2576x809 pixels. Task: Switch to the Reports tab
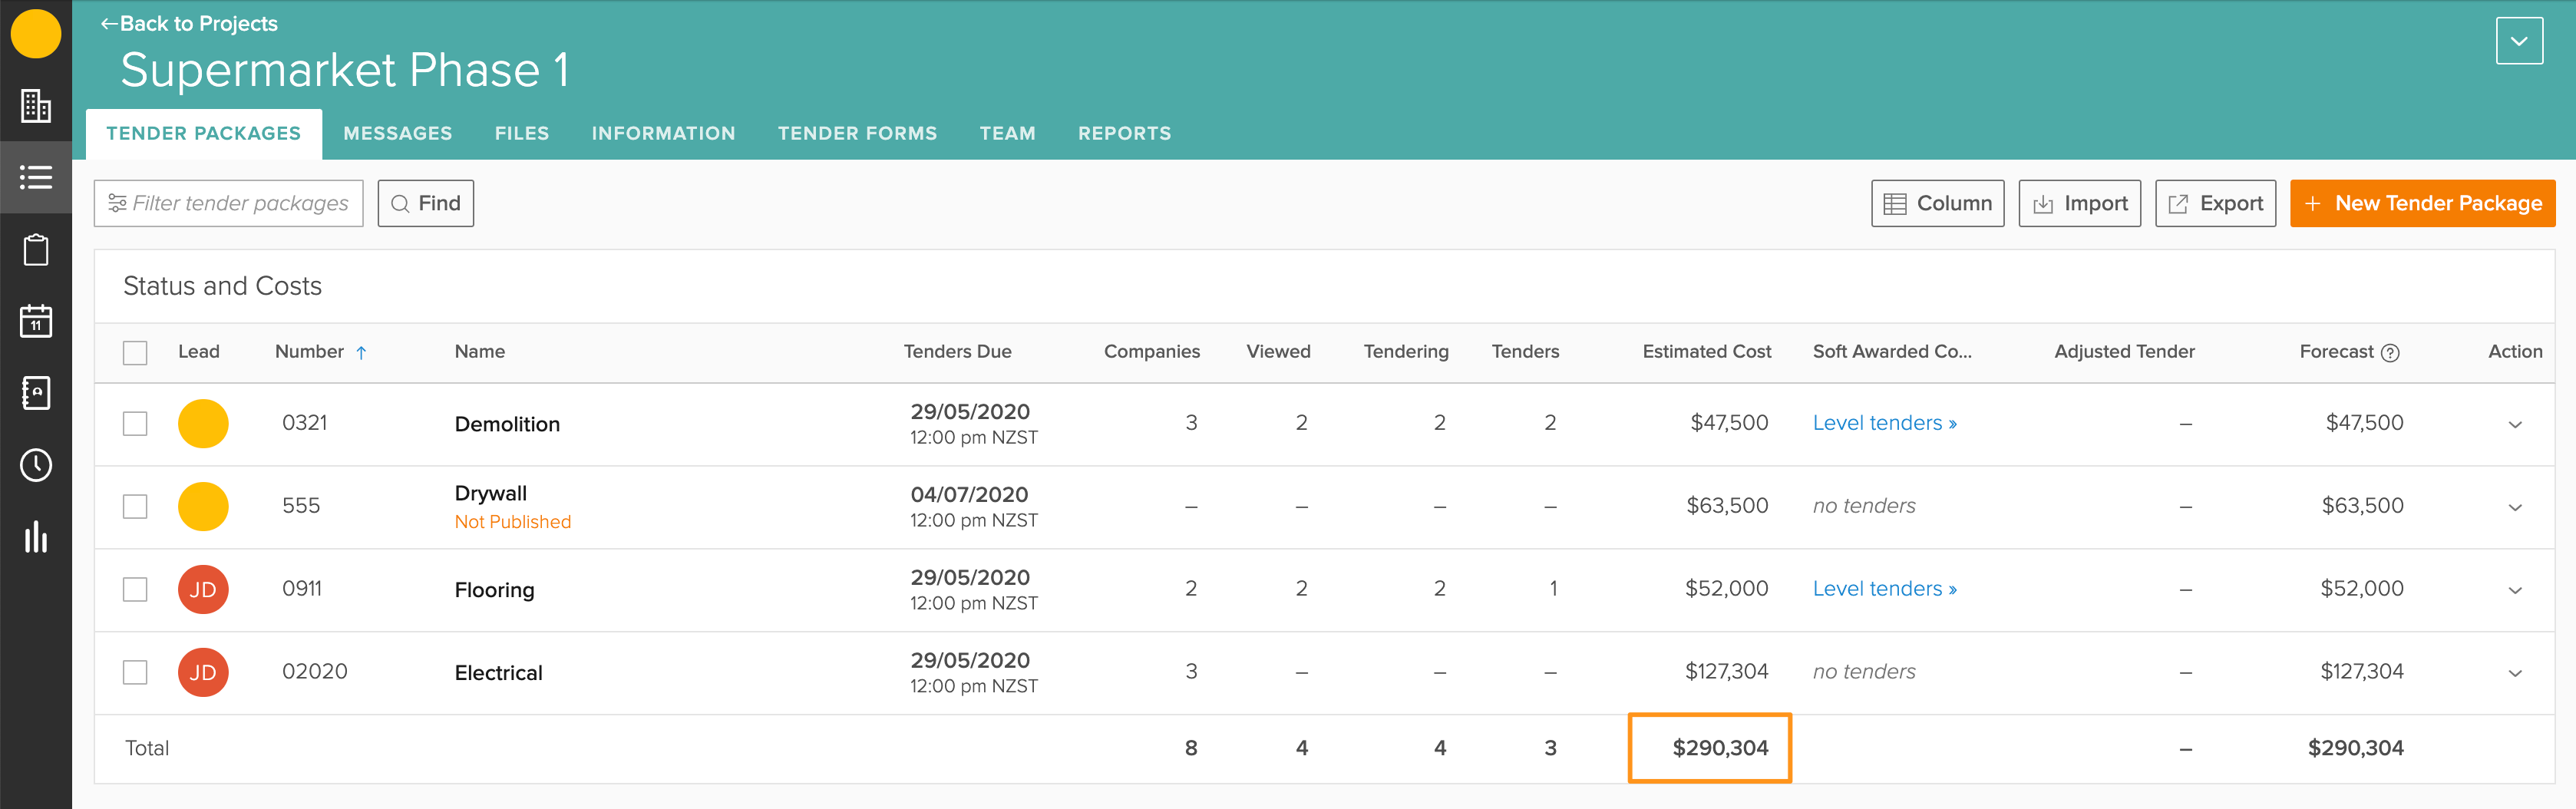pos(1124,134)
